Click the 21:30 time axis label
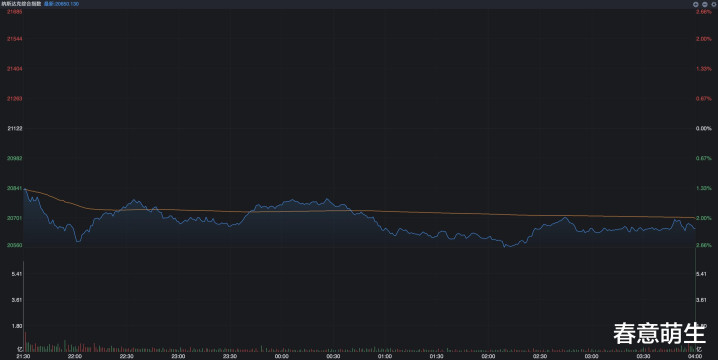 (x=23, y=356)
